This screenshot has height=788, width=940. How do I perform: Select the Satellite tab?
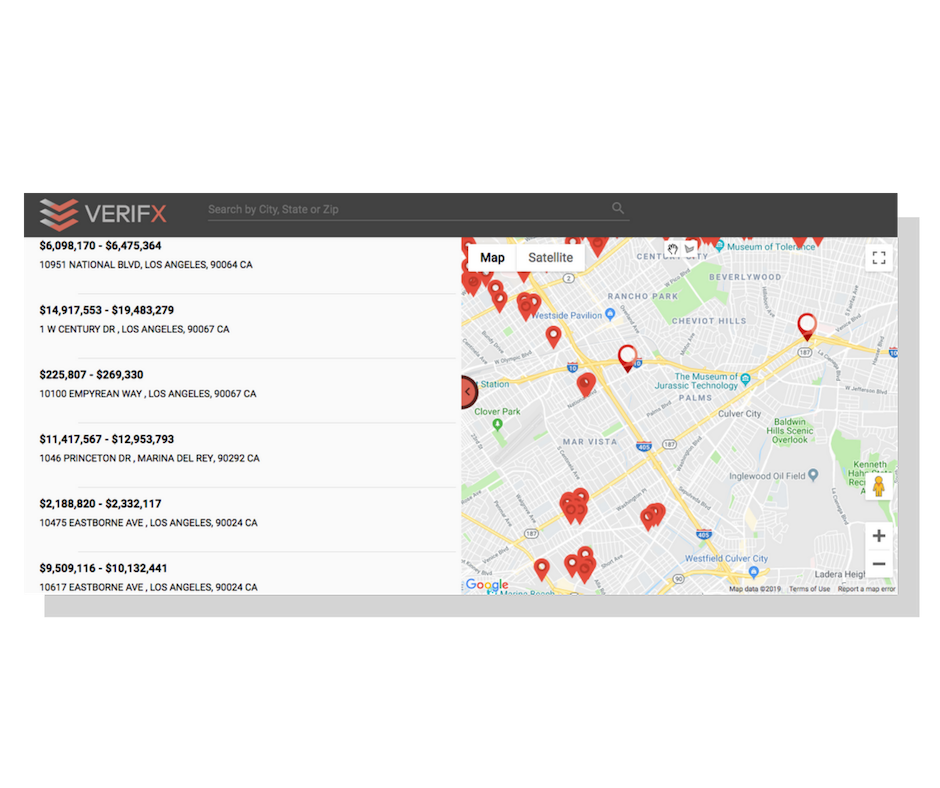[x=551, y=257]
